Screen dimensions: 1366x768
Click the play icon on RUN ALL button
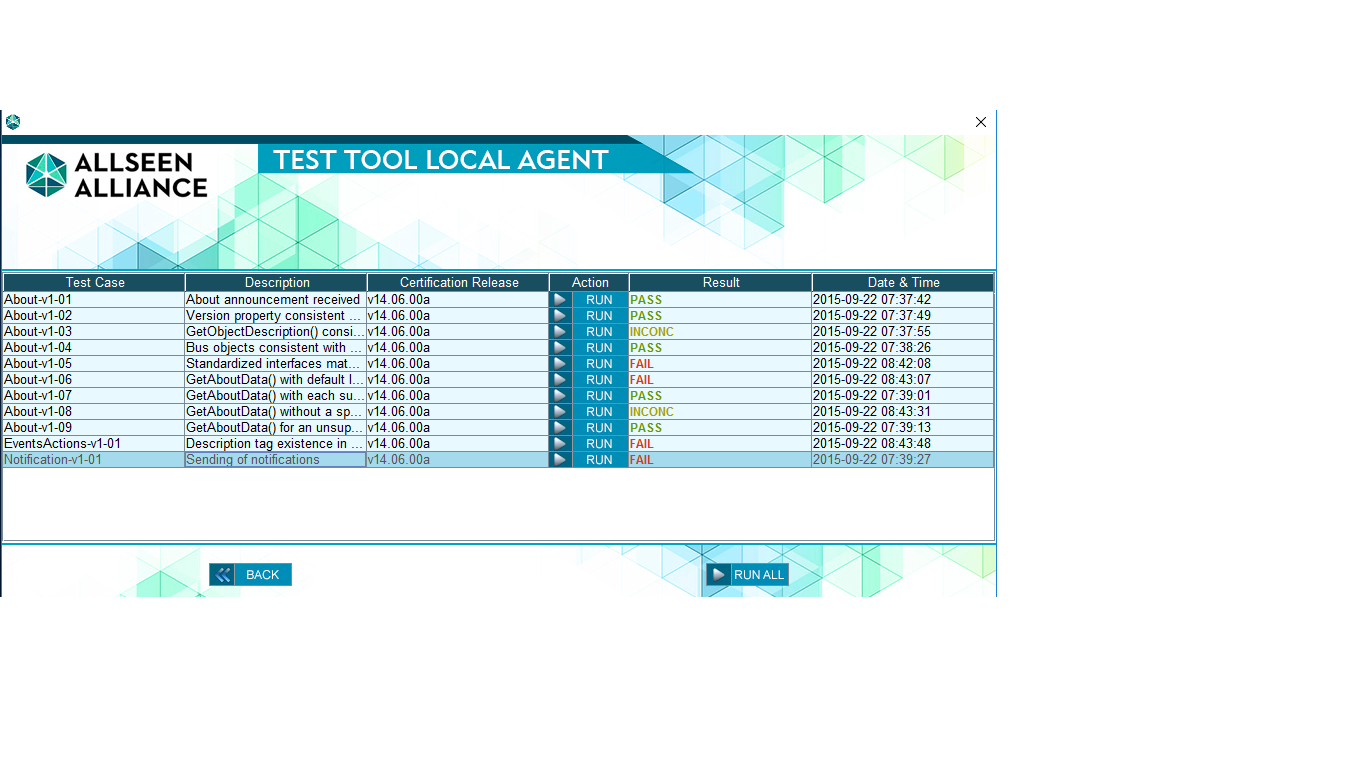[718, 574]
